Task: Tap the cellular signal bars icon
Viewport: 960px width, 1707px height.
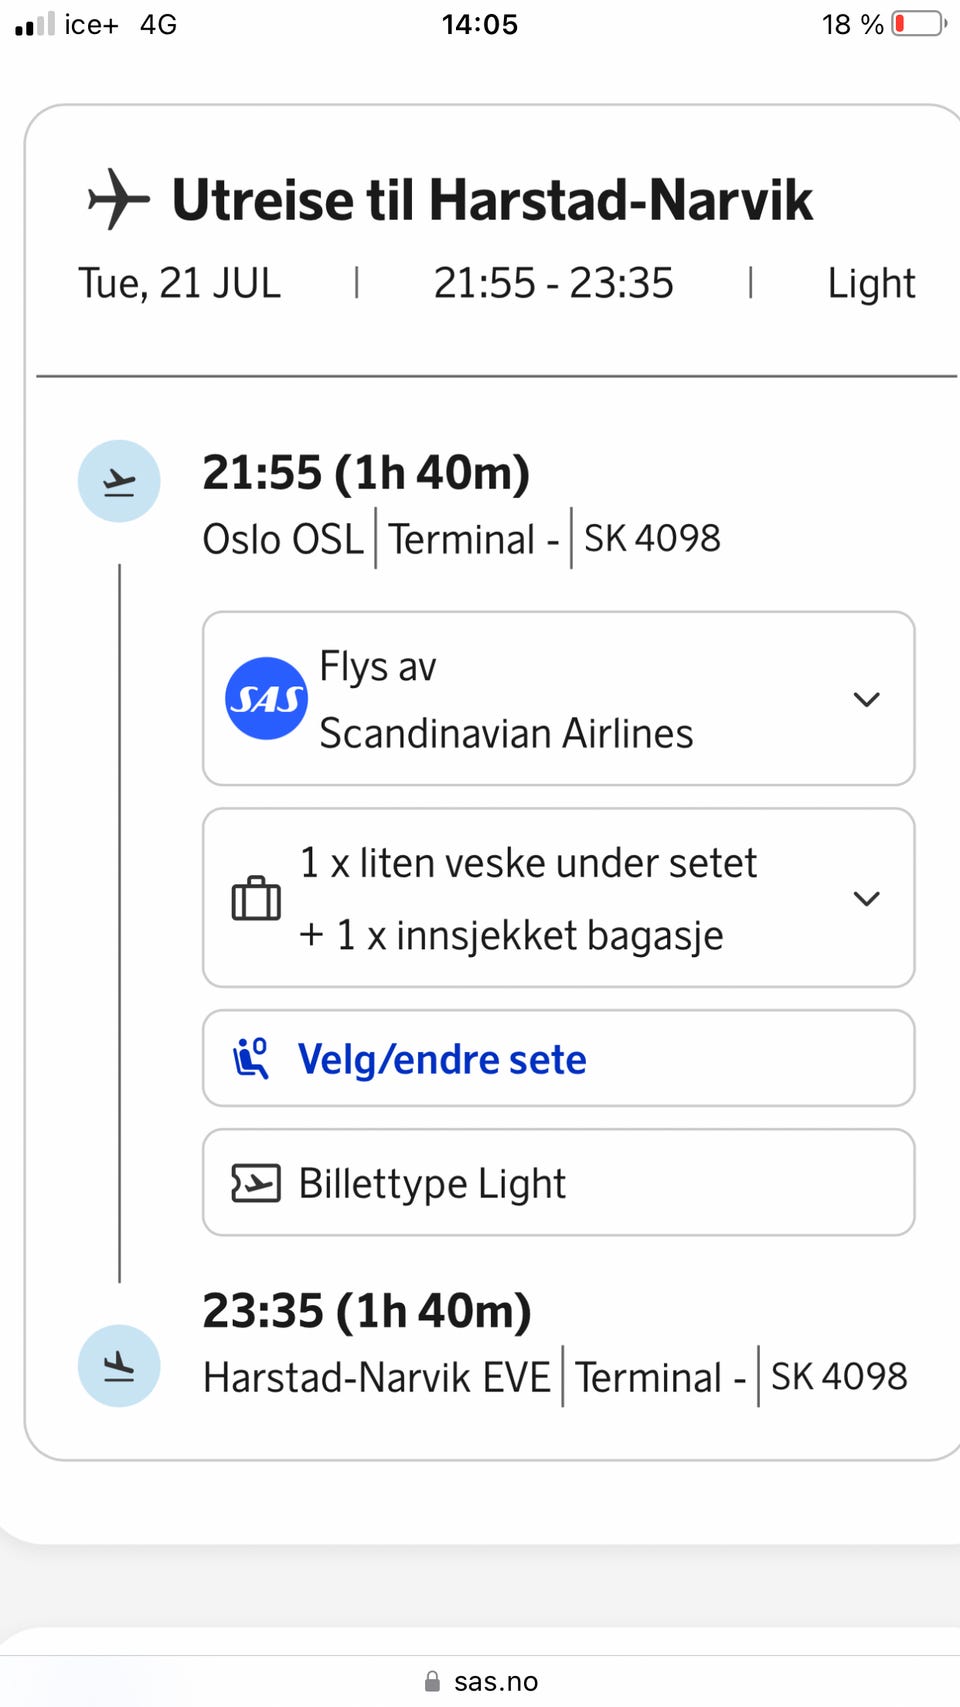Action: tap(35, 24)
